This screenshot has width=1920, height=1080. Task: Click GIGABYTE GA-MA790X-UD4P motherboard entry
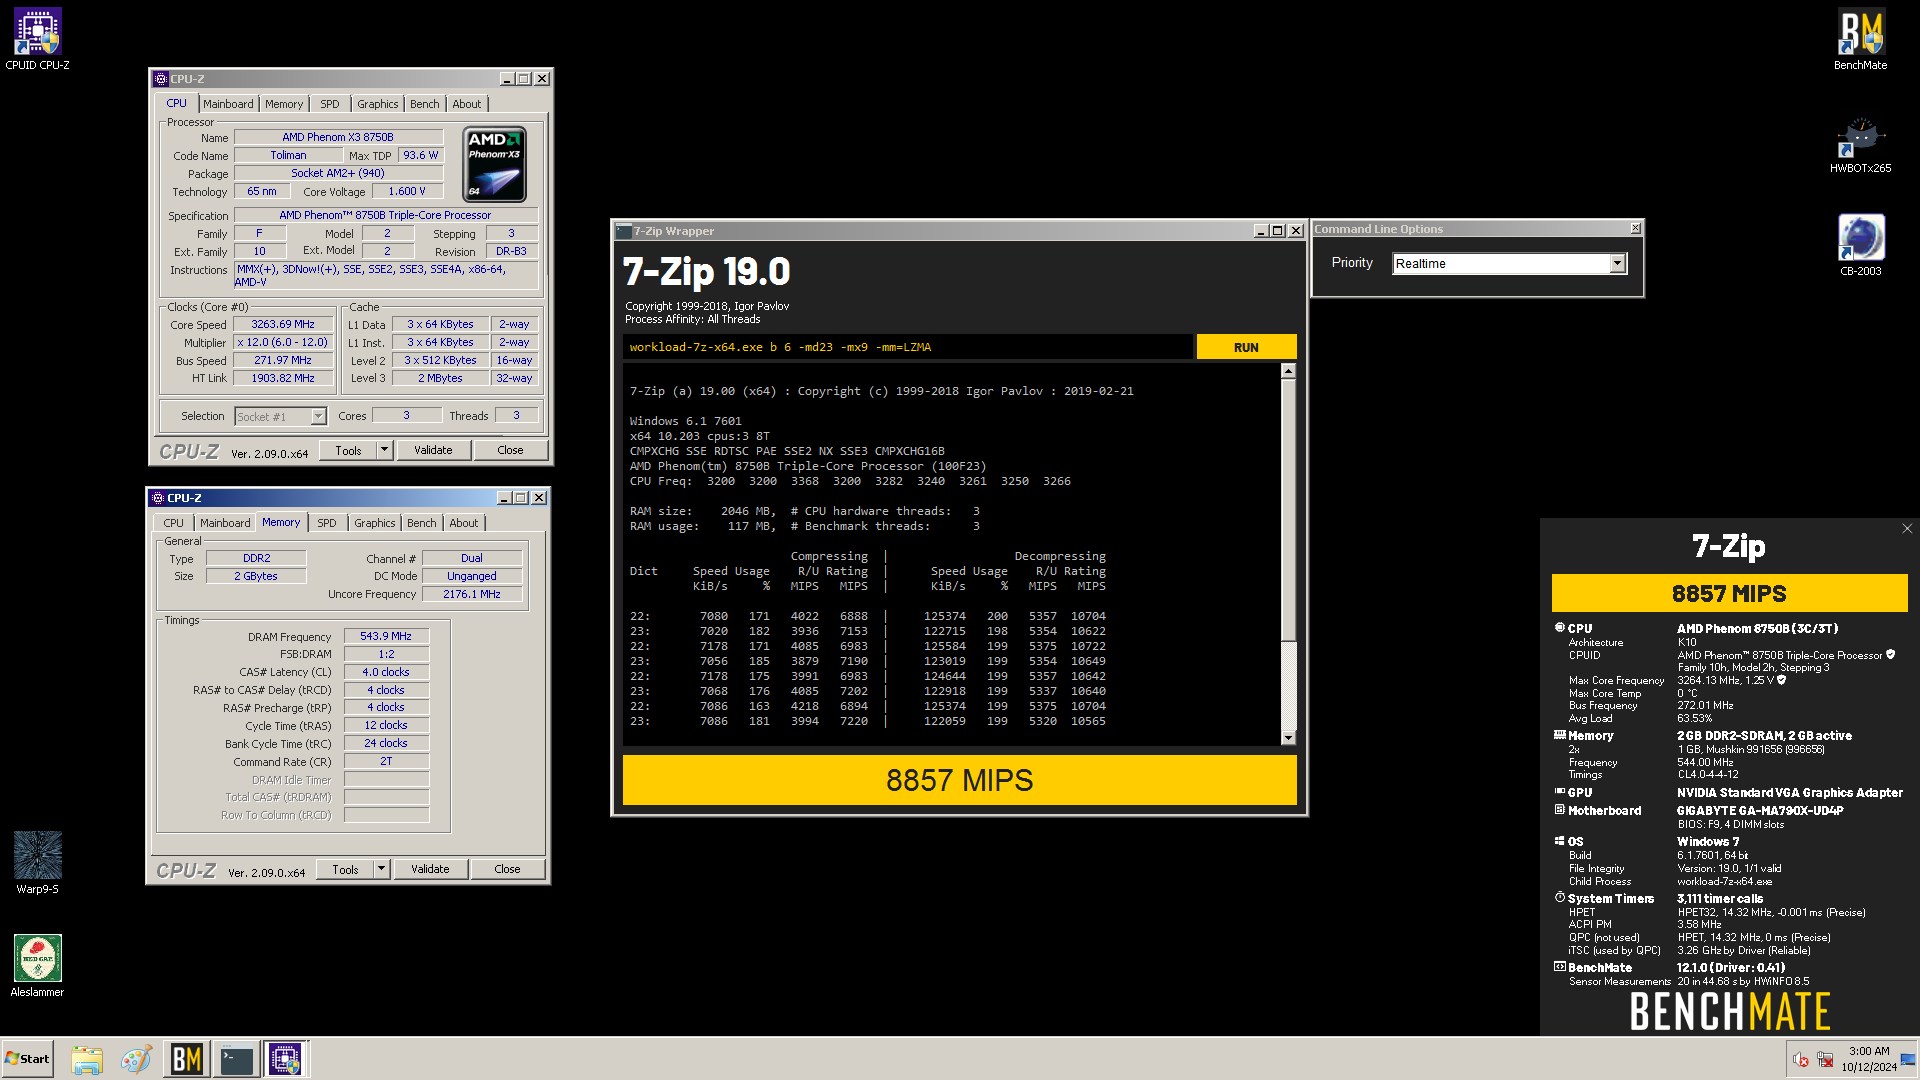click(1760, 811)
